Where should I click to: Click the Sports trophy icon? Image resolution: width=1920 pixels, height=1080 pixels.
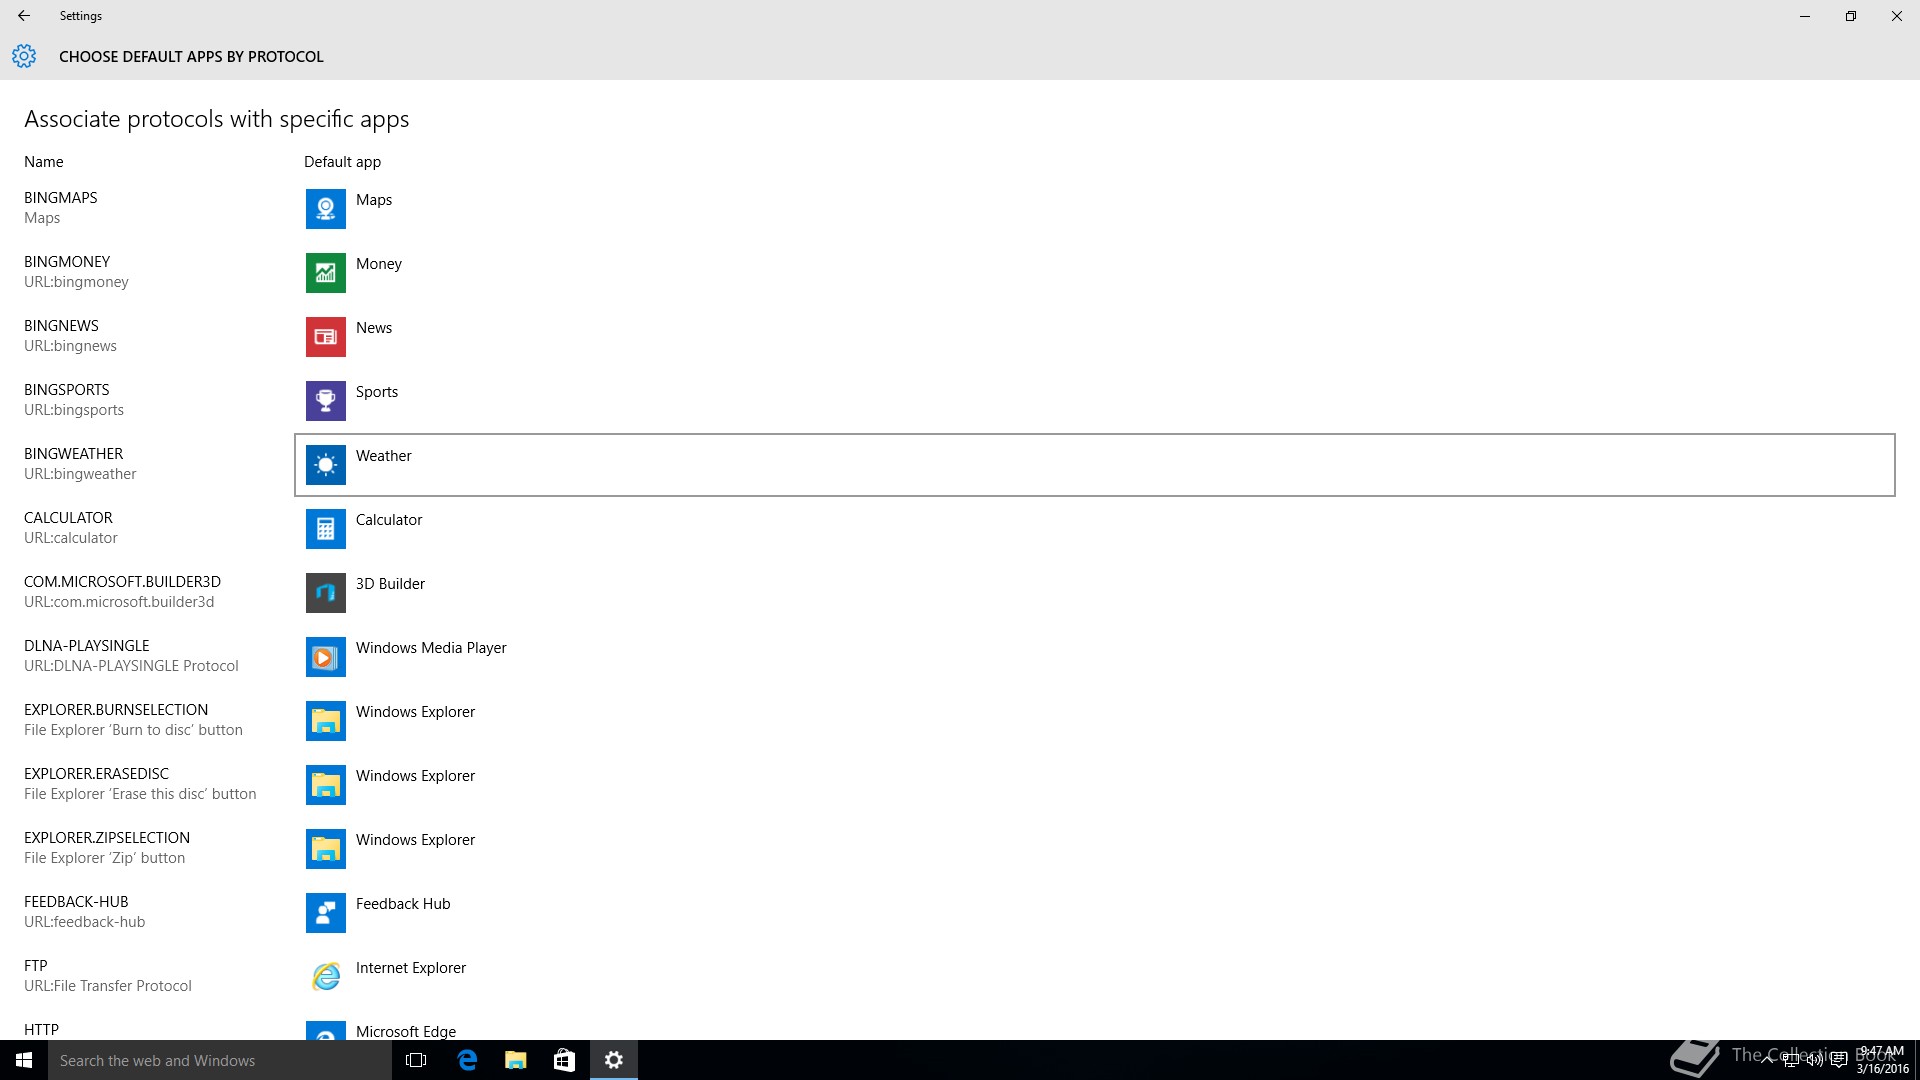tap(326, 401)
